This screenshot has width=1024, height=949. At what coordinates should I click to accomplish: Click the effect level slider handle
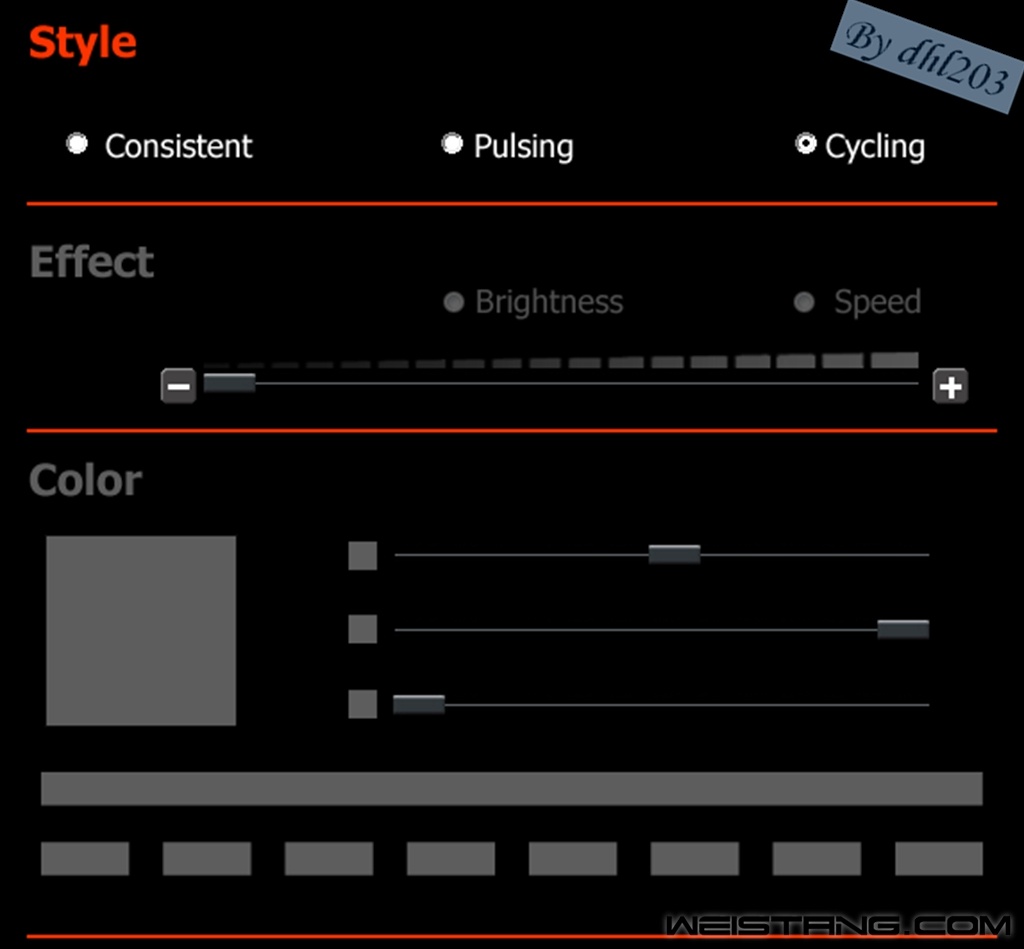(229, 382)
